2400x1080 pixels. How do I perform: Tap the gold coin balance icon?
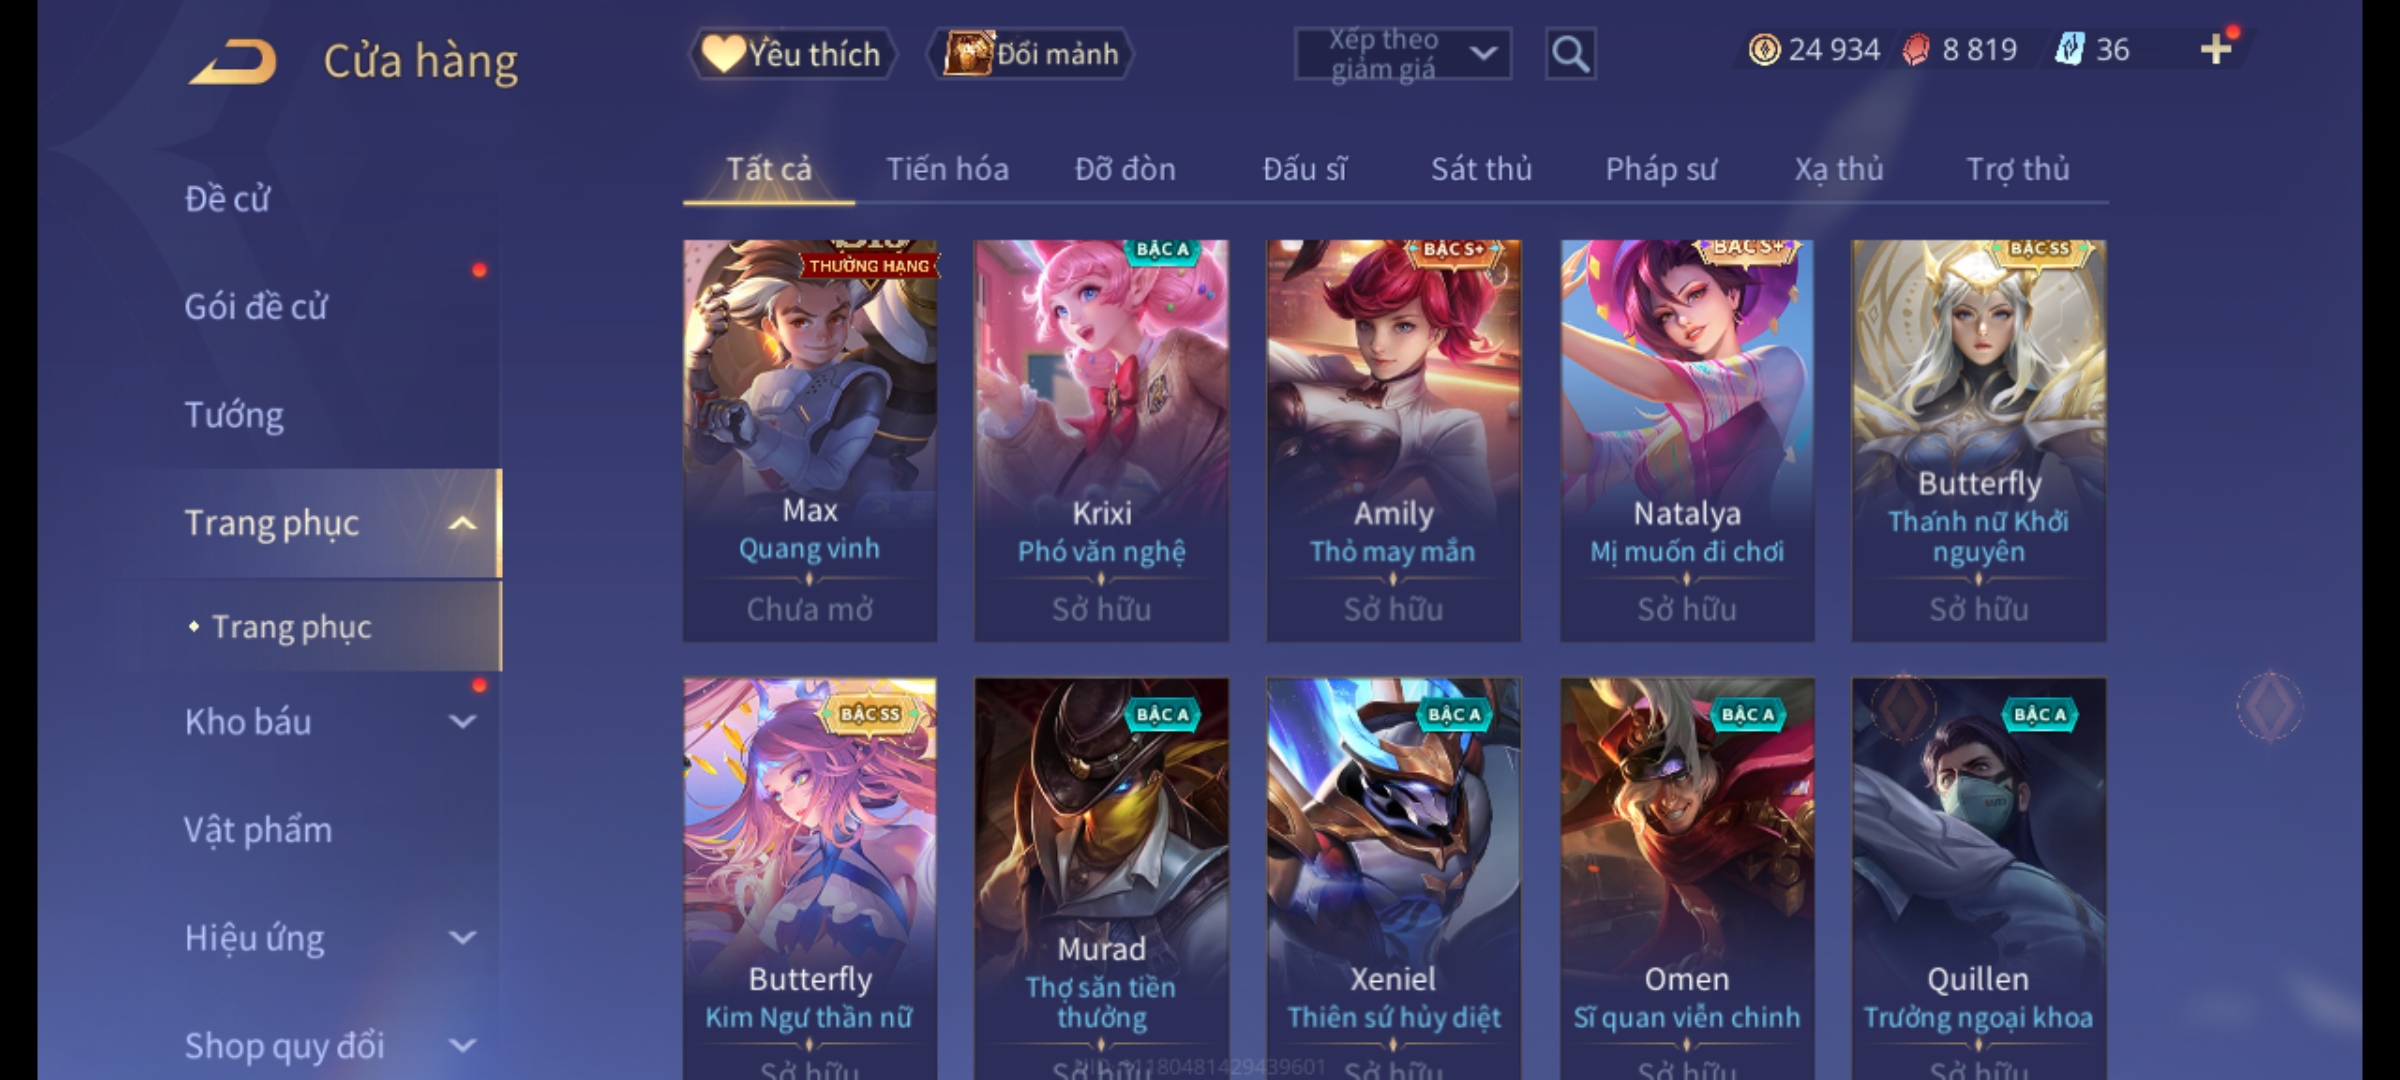[x=1764, y=49]
